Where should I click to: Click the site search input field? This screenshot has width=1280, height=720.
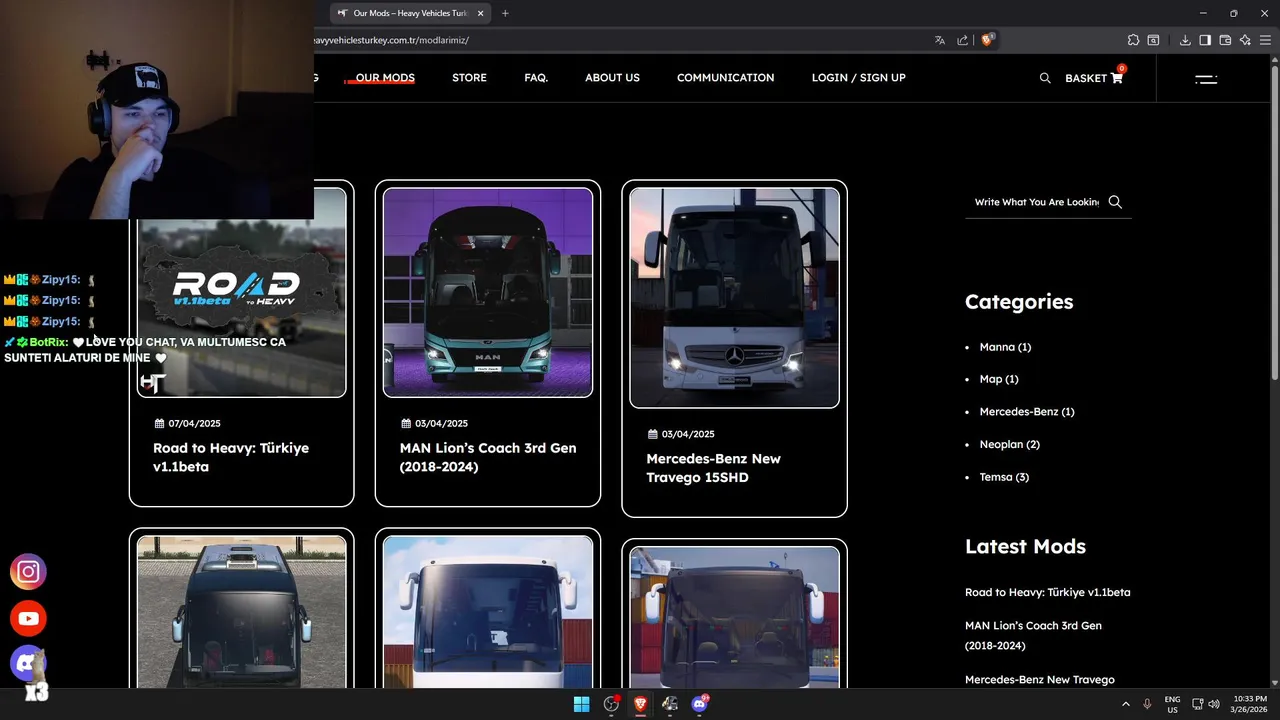(x=1036, y=202)
